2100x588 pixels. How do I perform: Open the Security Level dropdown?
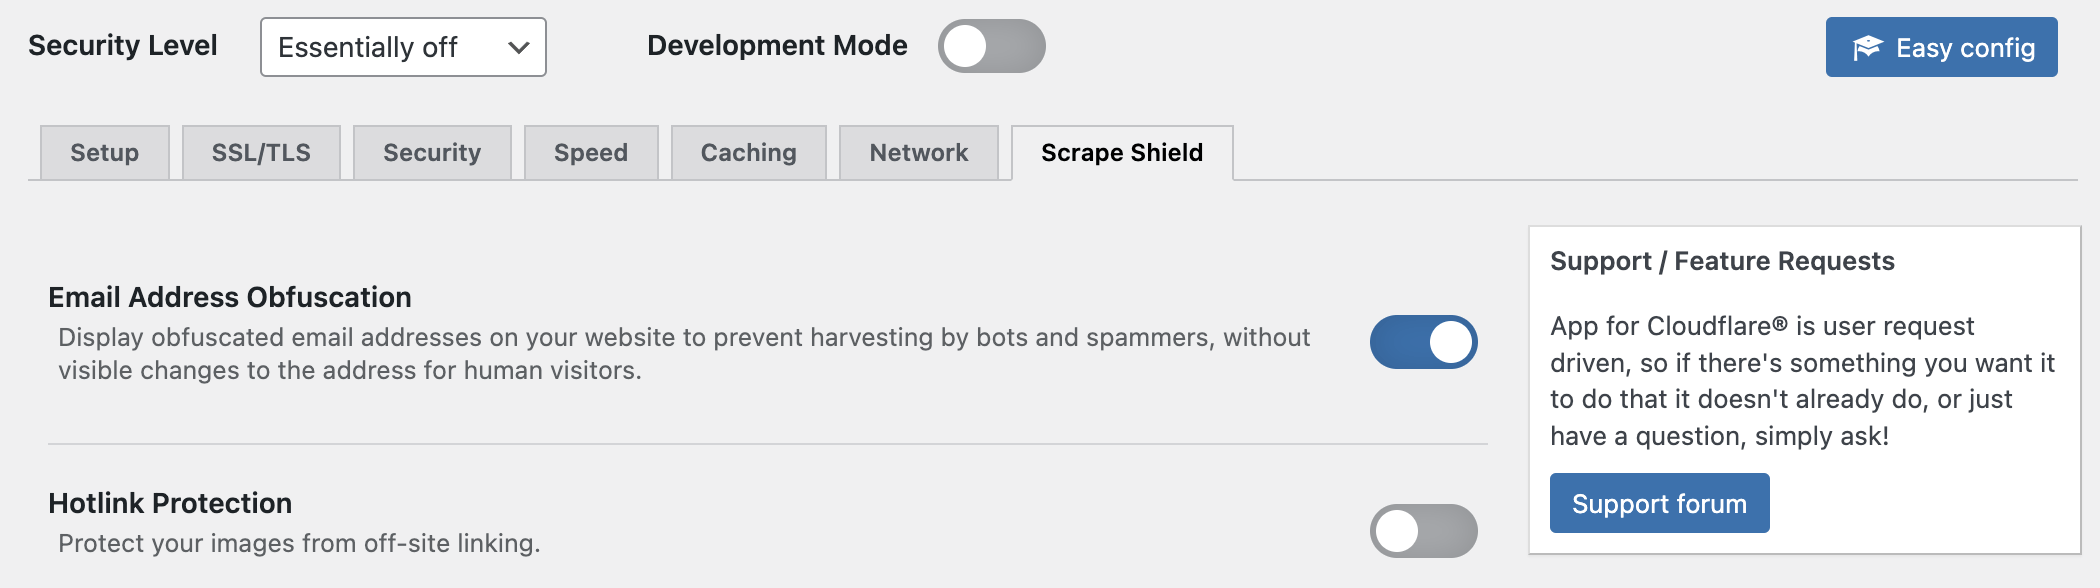(x=403, y=47)
